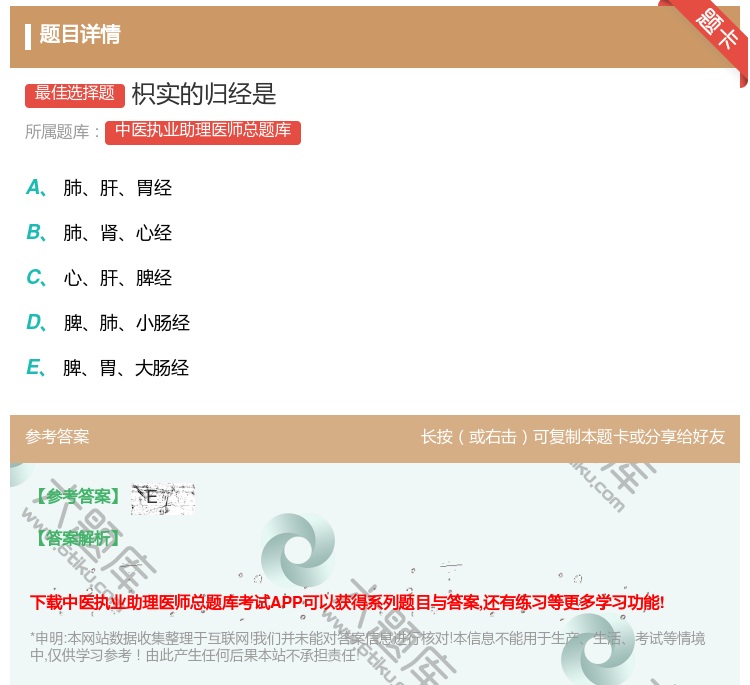Screen dimensions: 750x685
Task: Select option C 心、肝、脾经
Action: coord(117,278)
